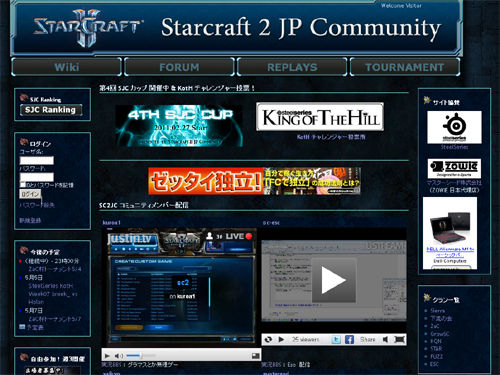Click the orange ゼッタイ独立 advertisement banner

(254, 181)
